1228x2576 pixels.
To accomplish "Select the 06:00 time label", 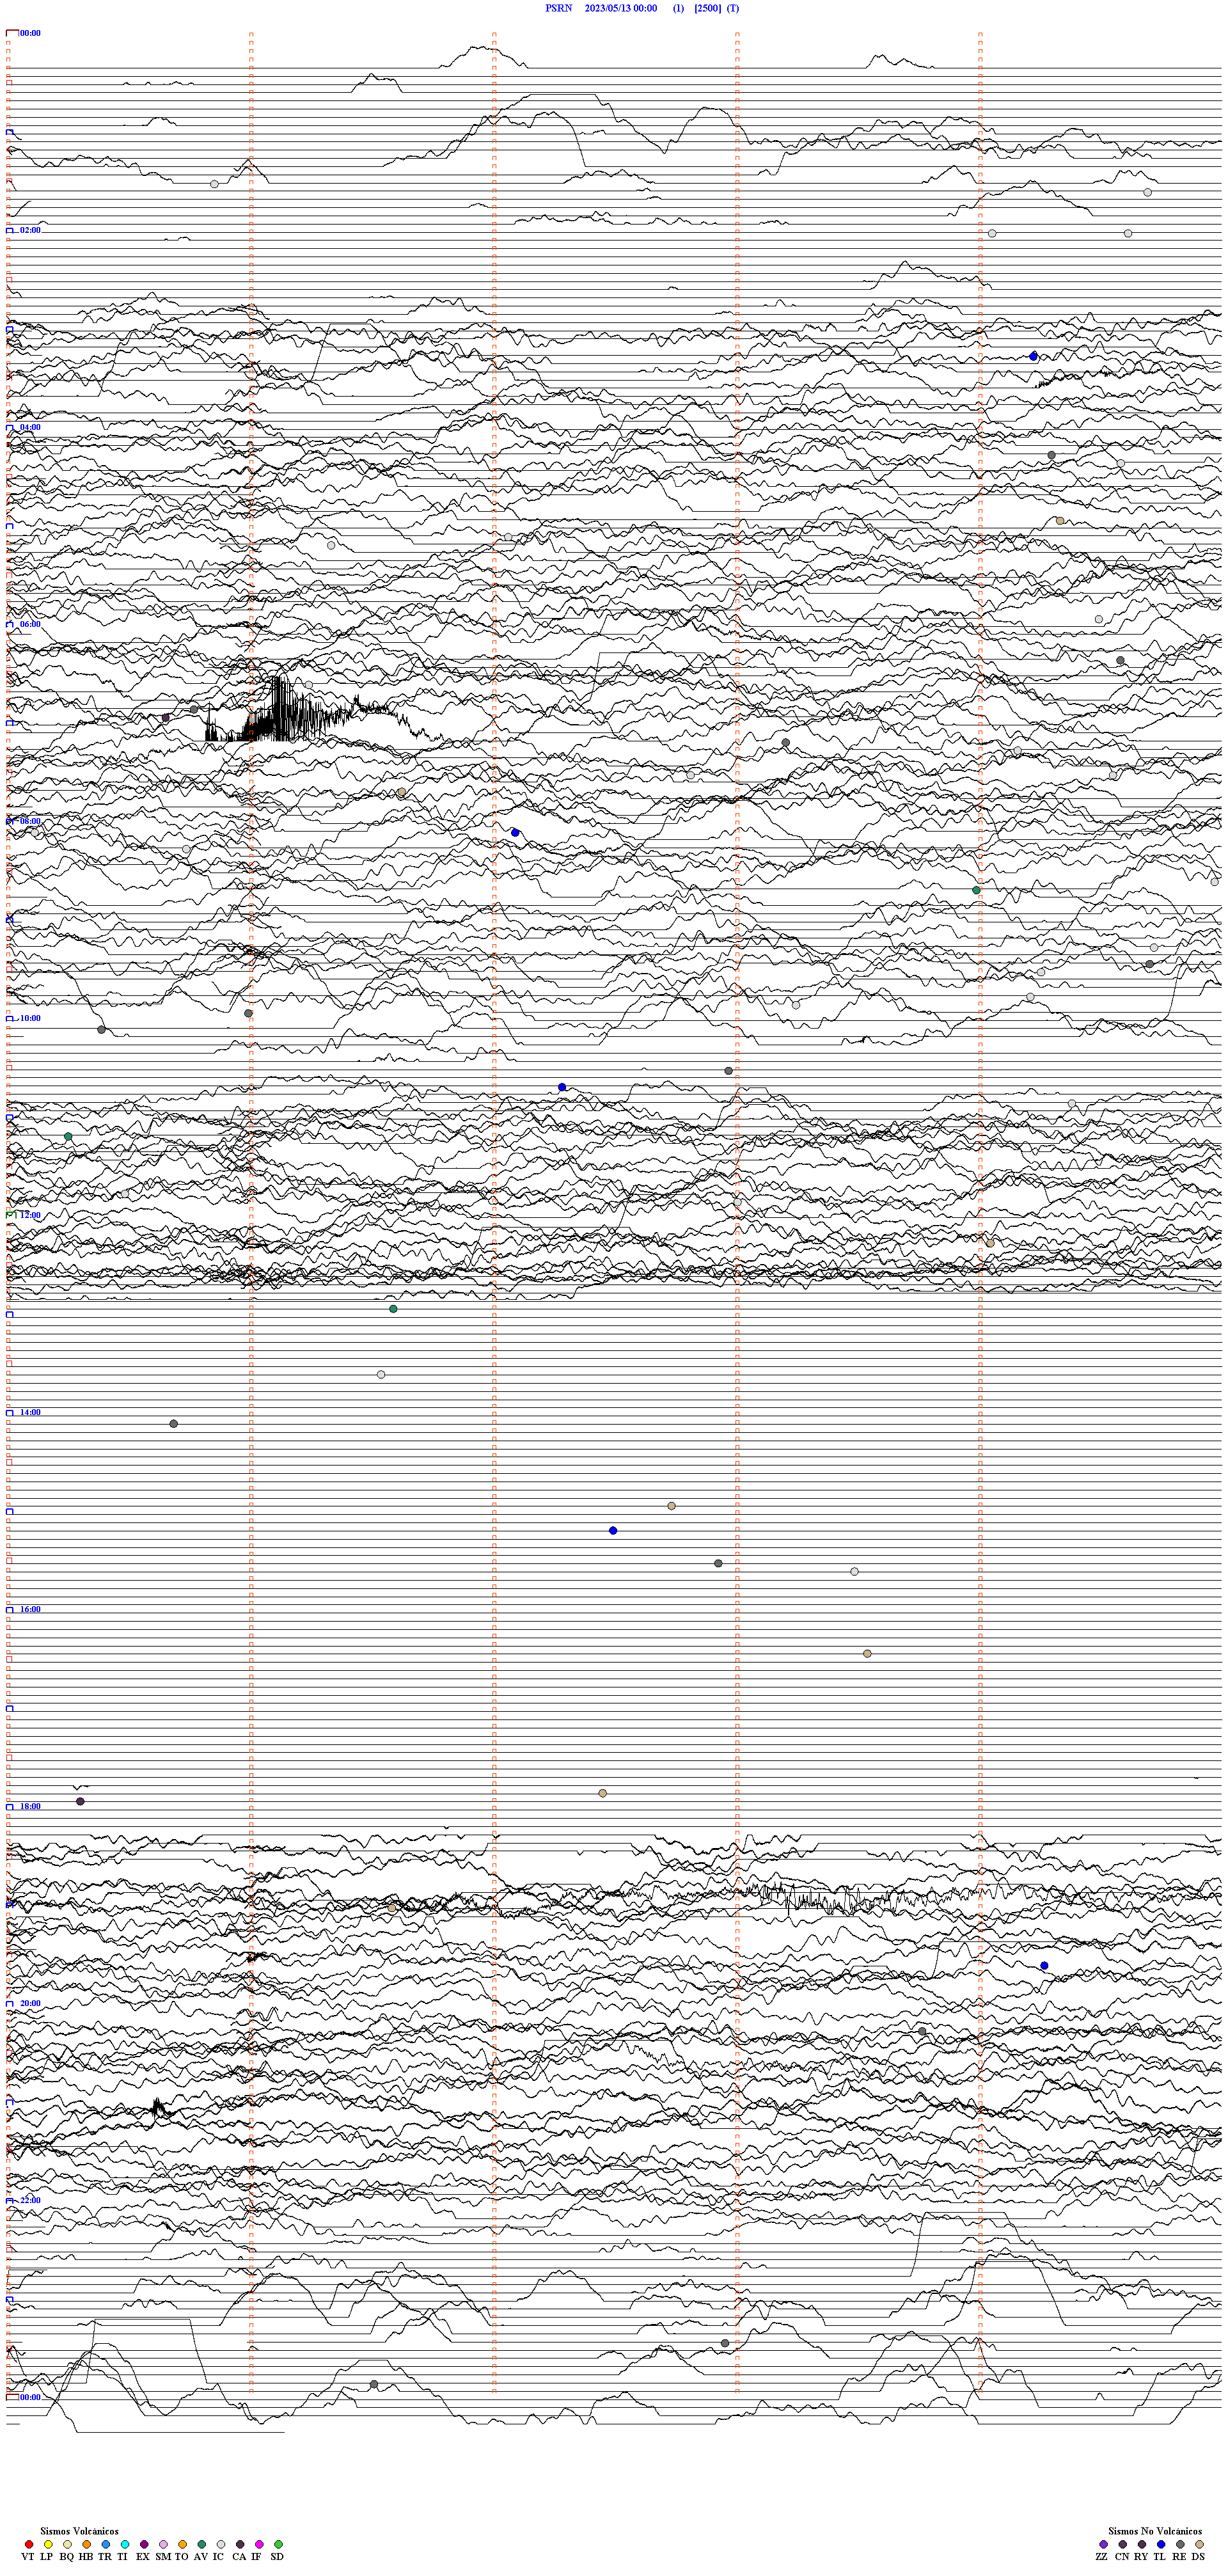I will click(x=30, y=624).
